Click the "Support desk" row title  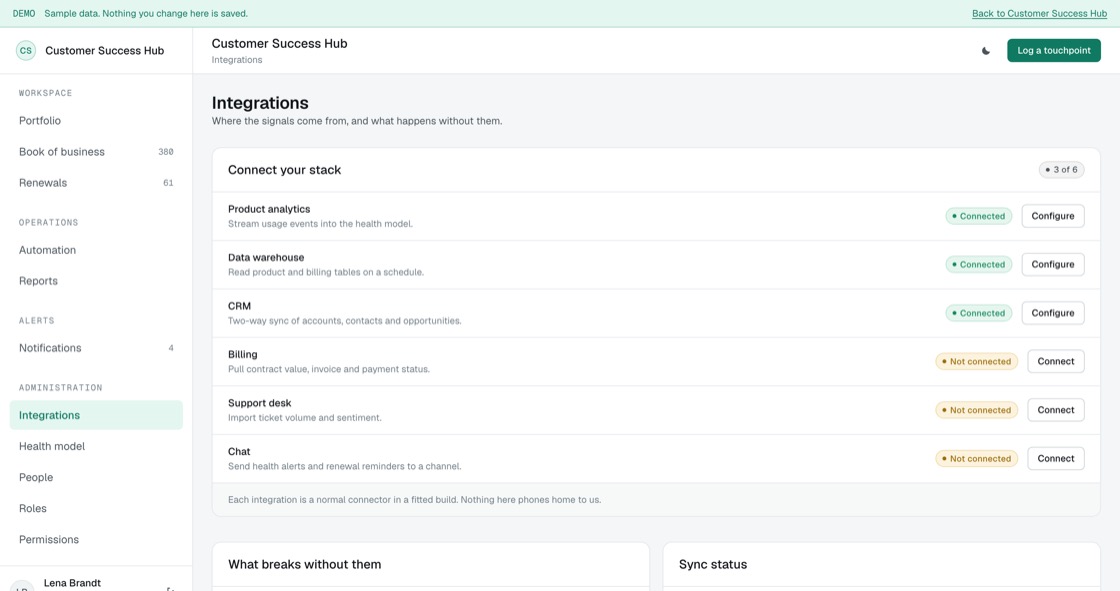point(259,403)
